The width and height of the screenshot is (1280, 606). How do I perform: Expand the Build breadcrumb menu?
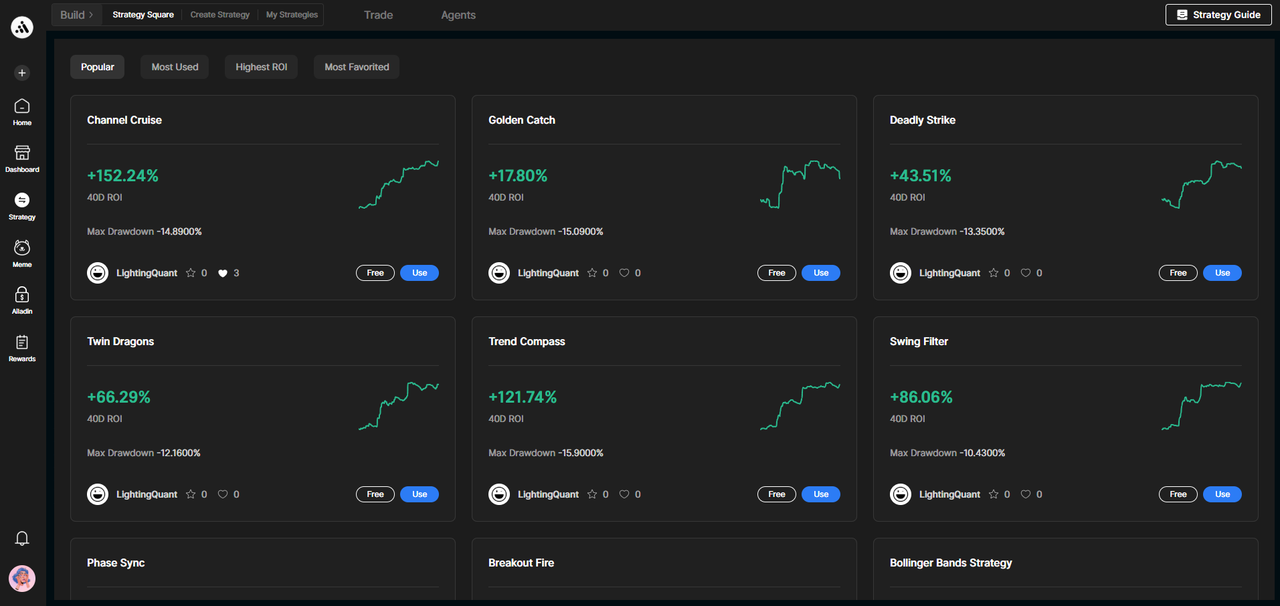point(77,15)
